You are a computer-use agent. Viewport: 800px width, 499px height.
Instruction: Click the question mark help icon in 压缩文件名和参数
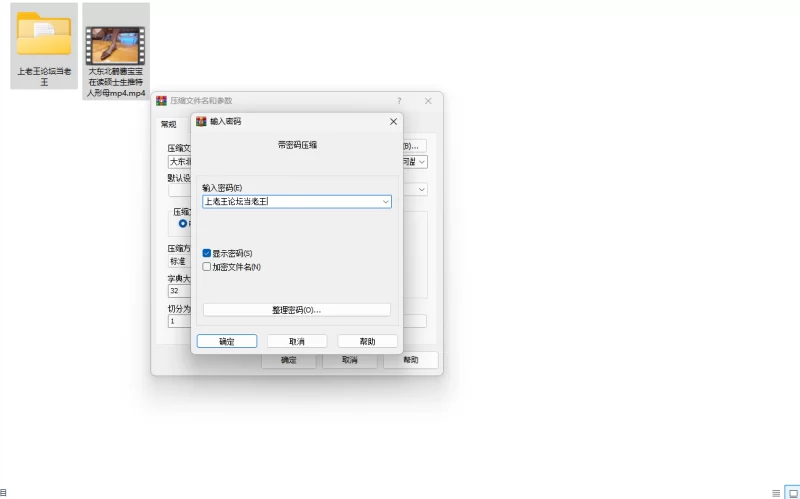click(399, 101)
